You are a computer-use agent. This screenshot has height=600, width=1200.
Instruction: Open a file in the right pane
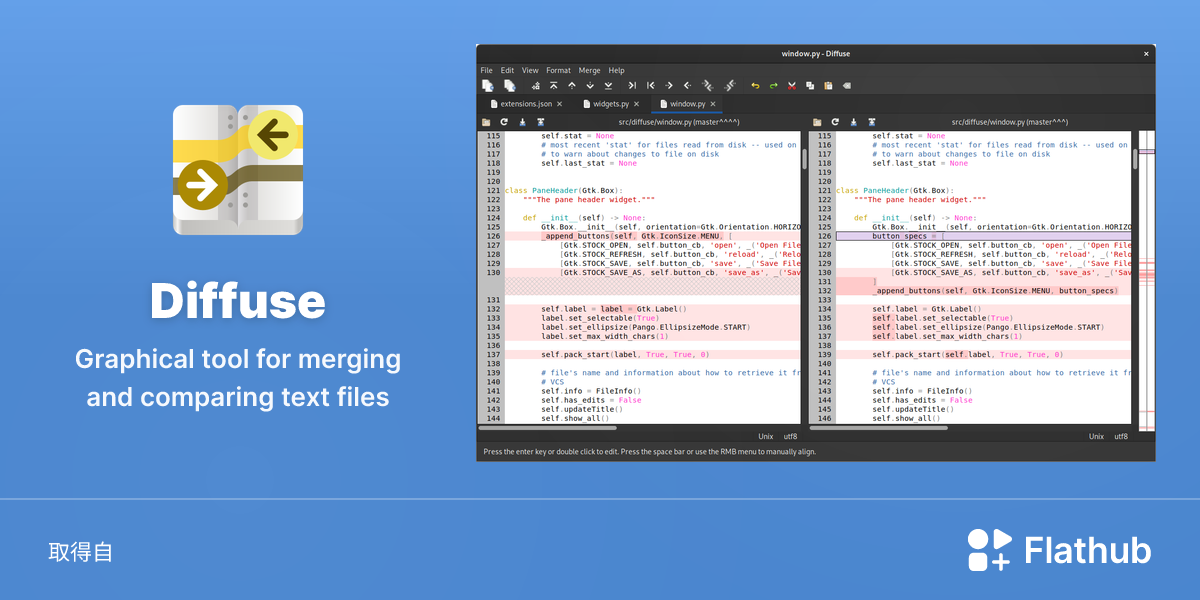(817, 122)
